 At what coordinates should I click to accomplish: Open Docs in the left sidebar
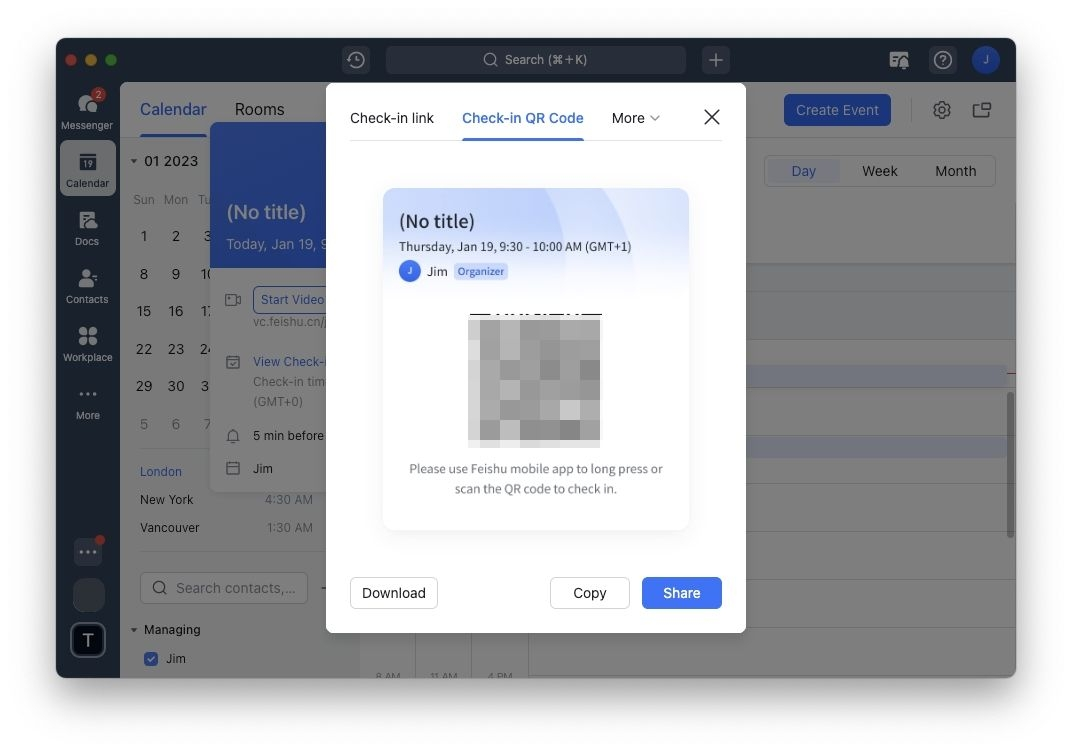(87, 227)
